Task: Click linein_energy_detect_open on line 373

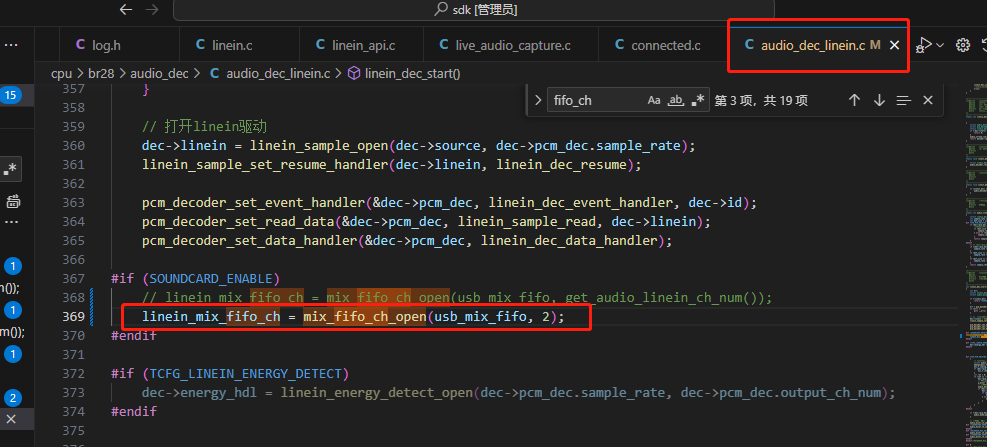Action: pos(376,393)
